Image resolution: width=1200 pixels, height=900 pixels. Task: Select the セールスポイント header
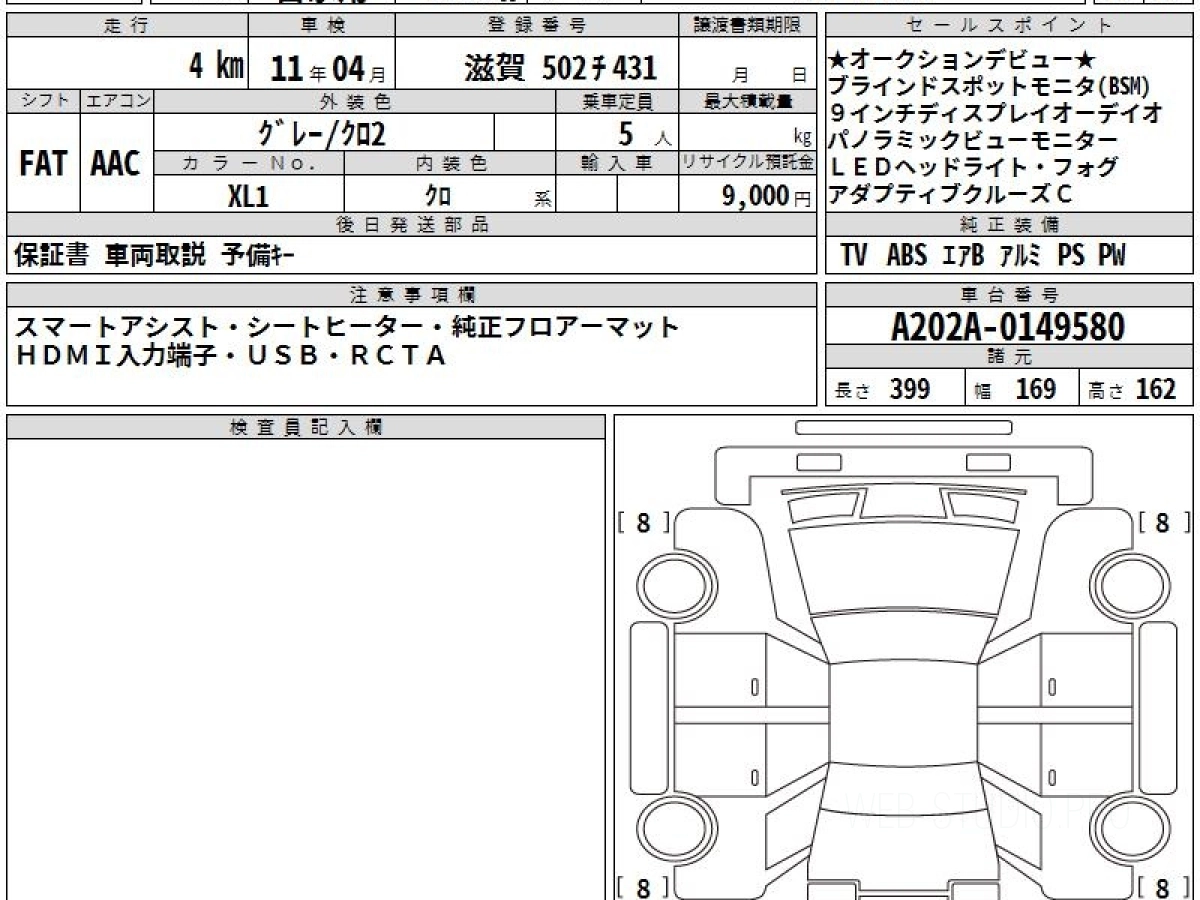coord(1009,26)
